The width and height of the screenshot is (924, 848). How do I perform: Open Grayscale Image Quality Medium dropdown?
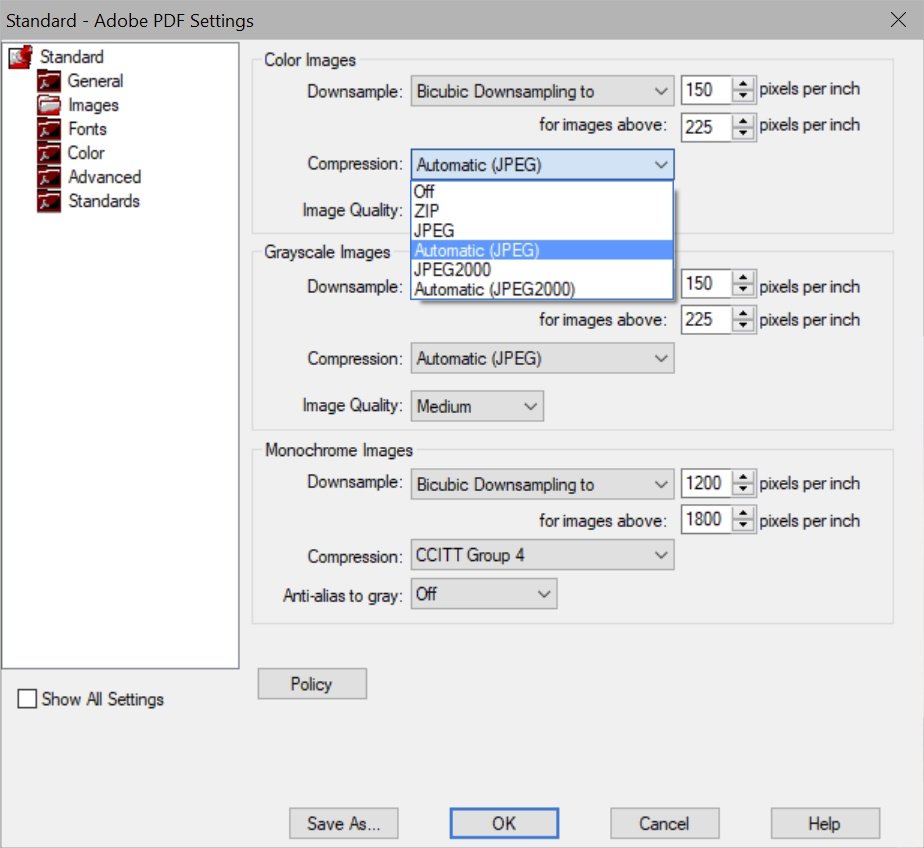tap(477, 406)
